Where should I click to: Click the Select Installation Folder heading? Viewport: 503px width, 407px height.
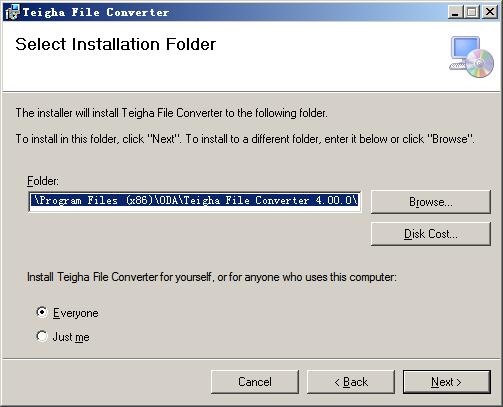[x=116, y=44]
